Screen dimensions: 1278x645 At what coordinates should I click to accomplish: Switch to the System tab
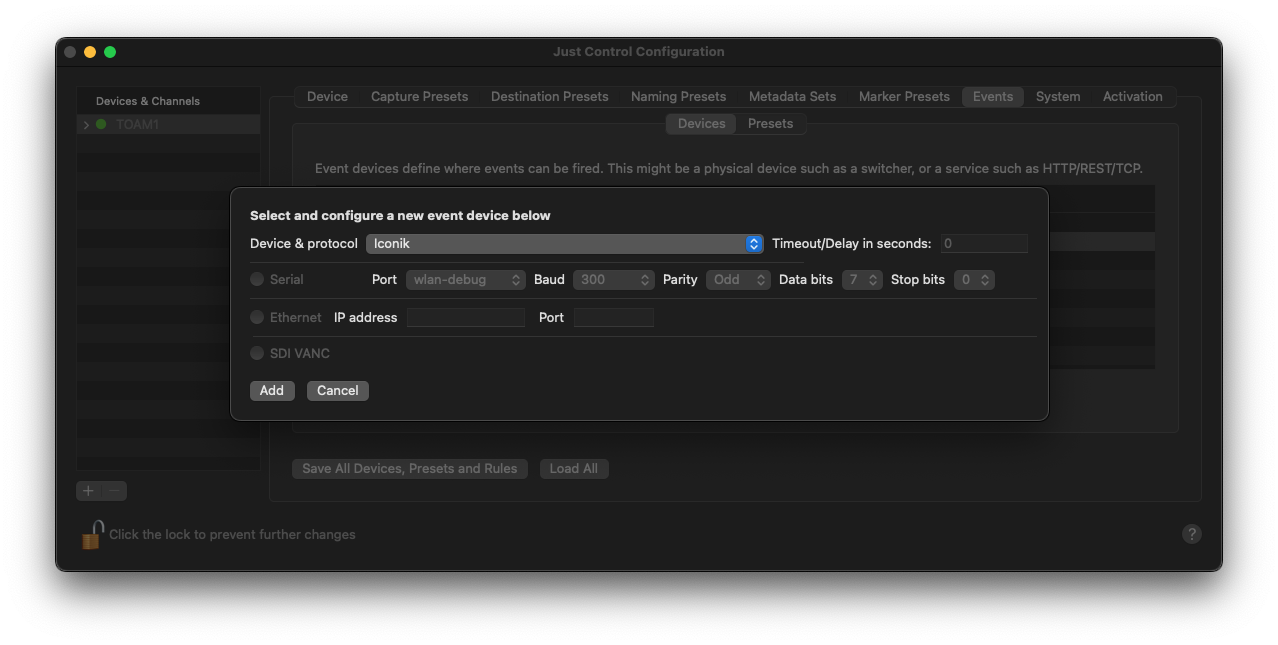(1058, 97)
